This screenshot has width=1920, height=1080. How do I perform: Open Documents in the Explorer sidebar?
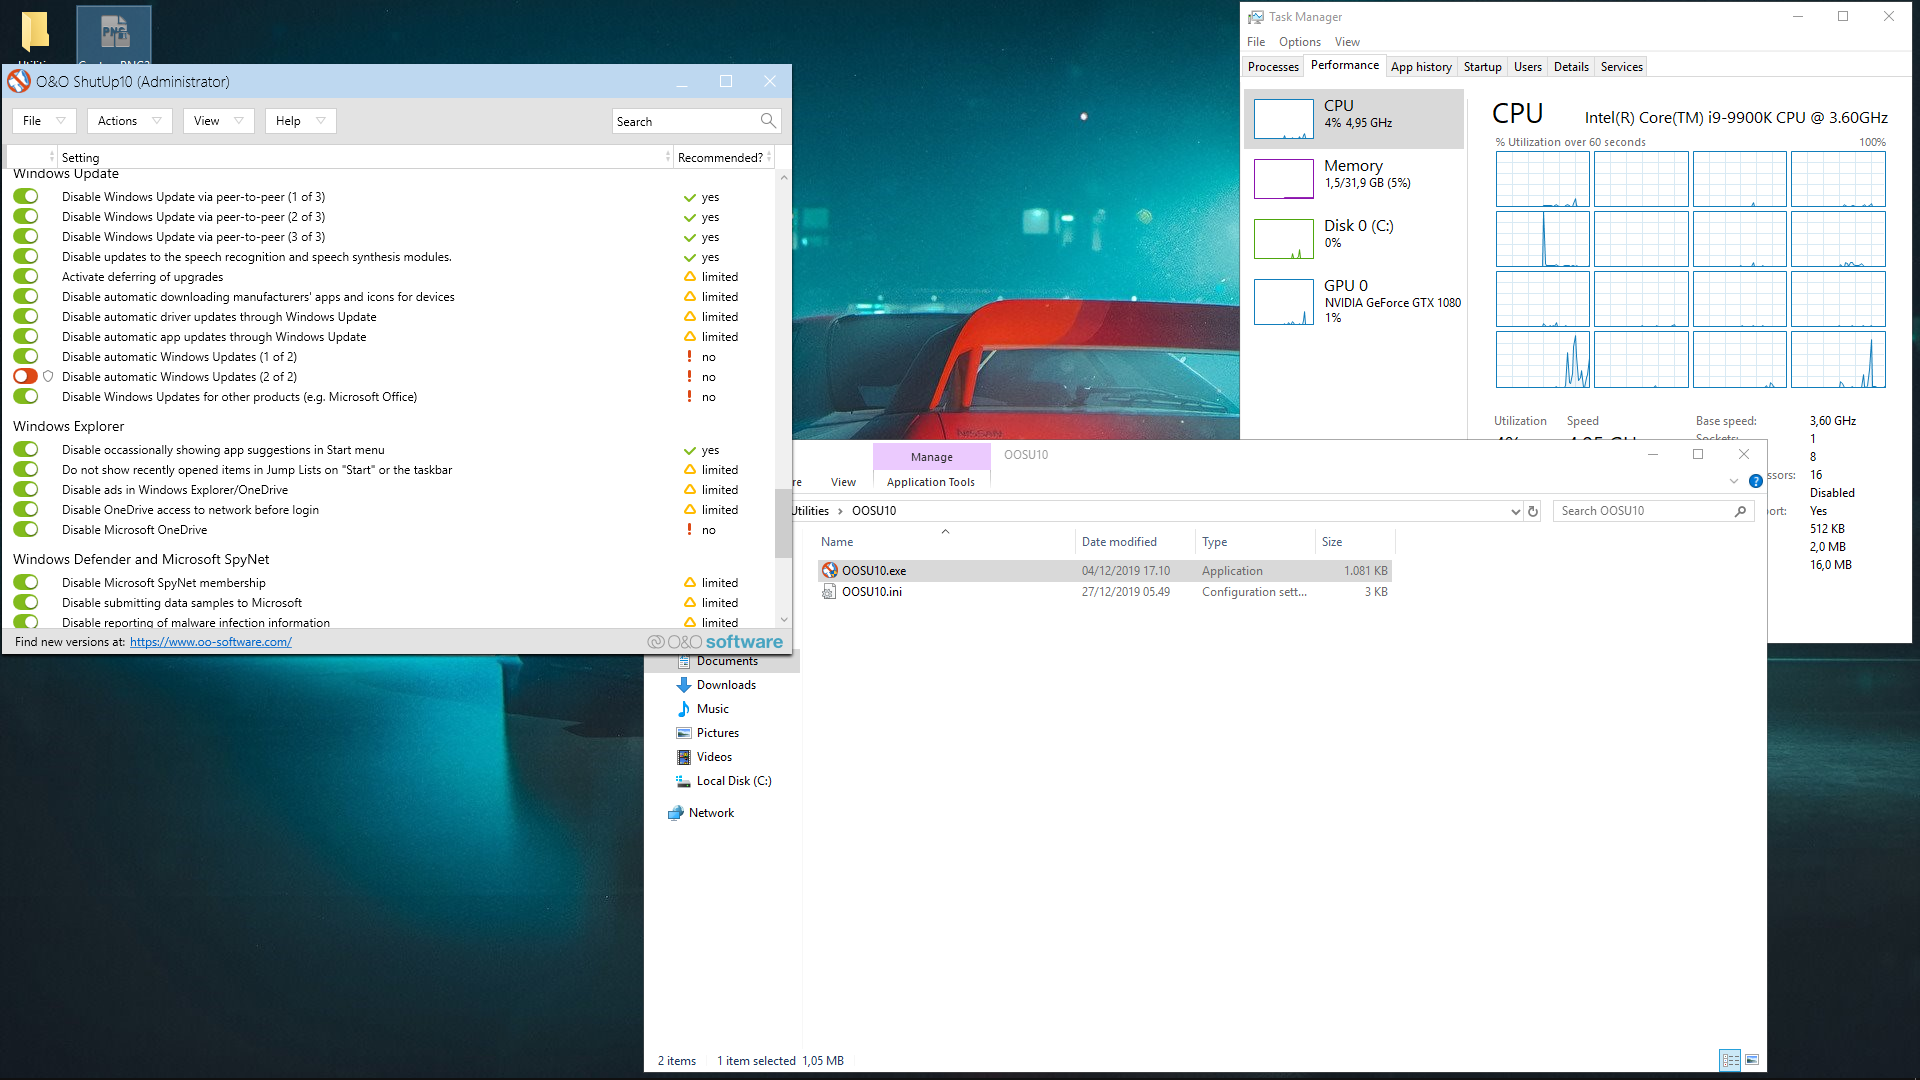tap(727, 661)
